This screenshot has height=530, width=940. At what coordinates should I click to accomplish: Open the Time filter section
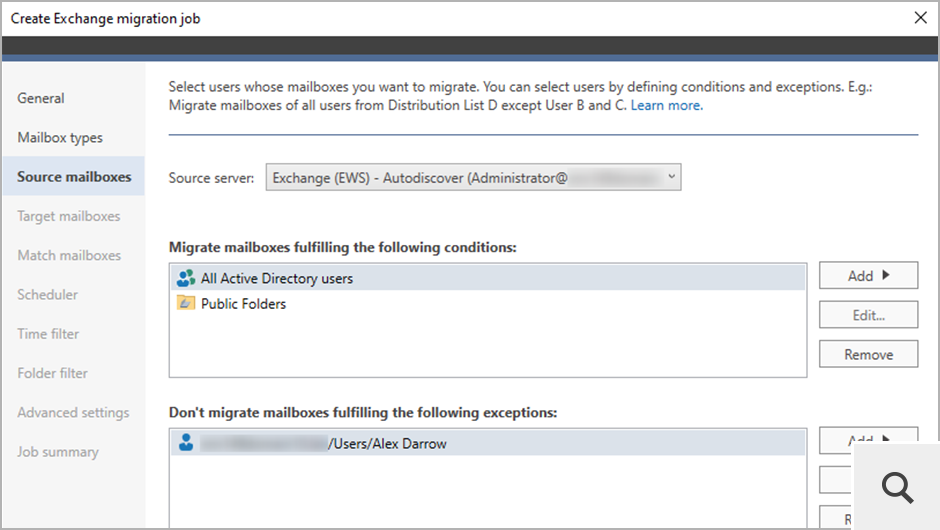[48, 334]
